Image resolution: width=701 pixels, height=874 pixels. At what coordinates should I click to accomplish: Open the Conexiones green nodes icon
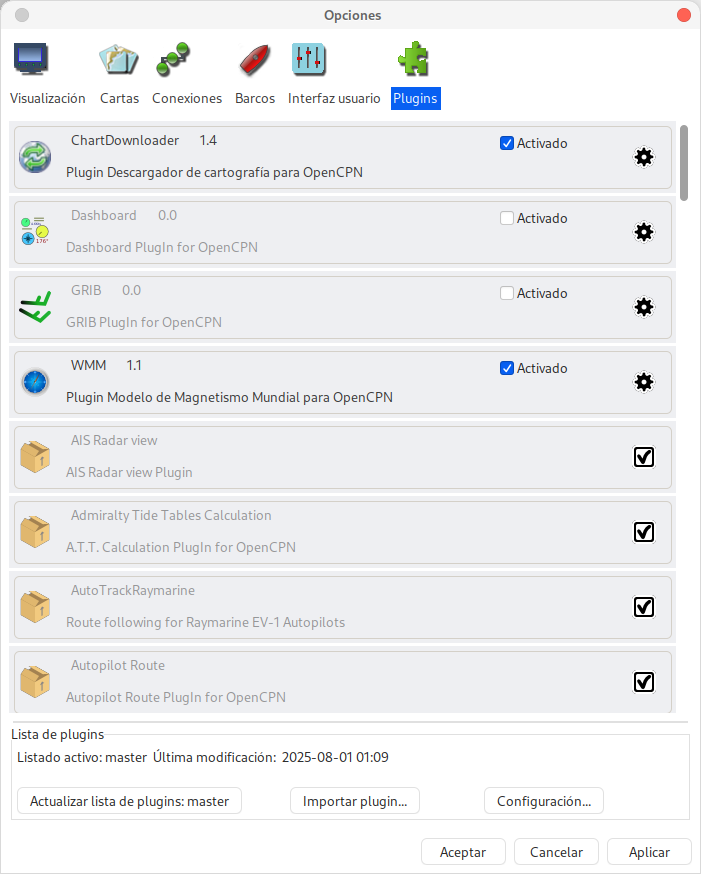tap(173, 59)
